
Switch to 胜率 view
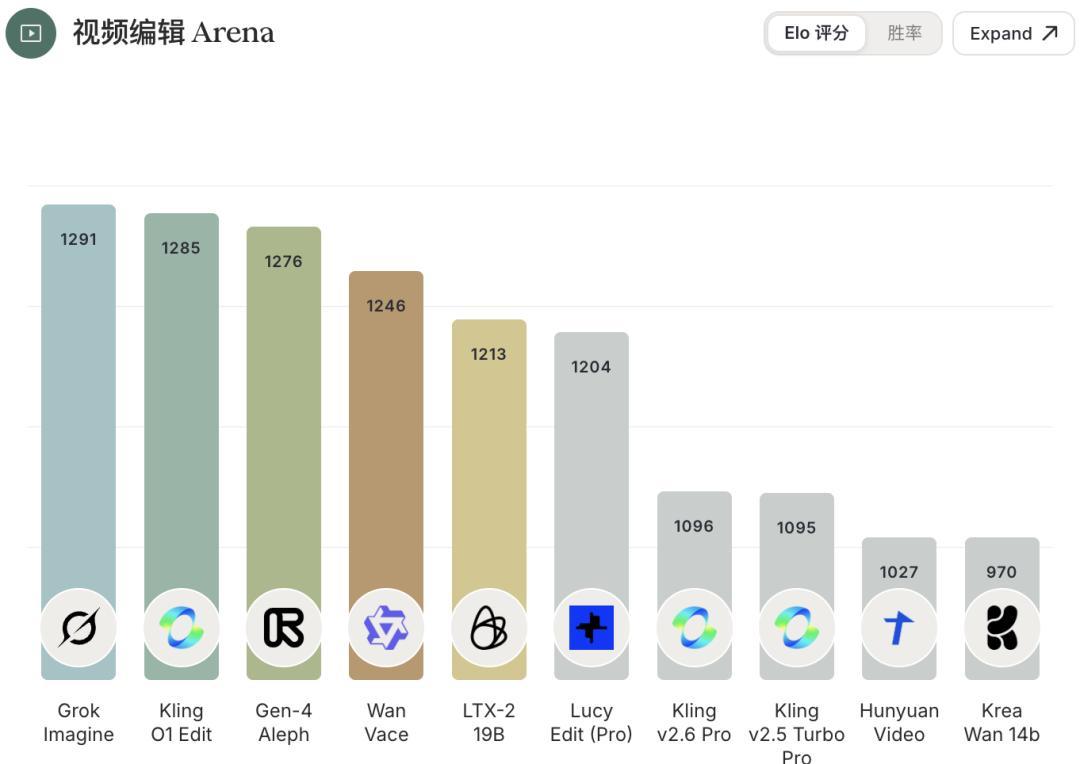pyautogui.click(x=904, y=33)
